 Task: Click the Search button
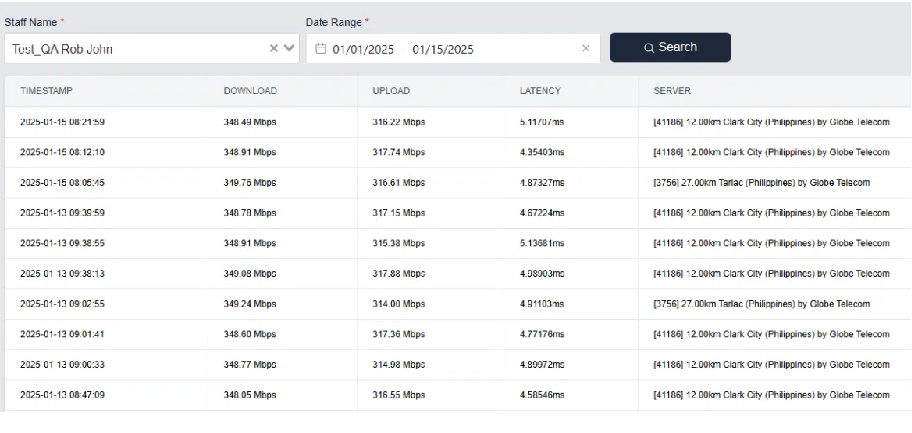tap(670, 47)
